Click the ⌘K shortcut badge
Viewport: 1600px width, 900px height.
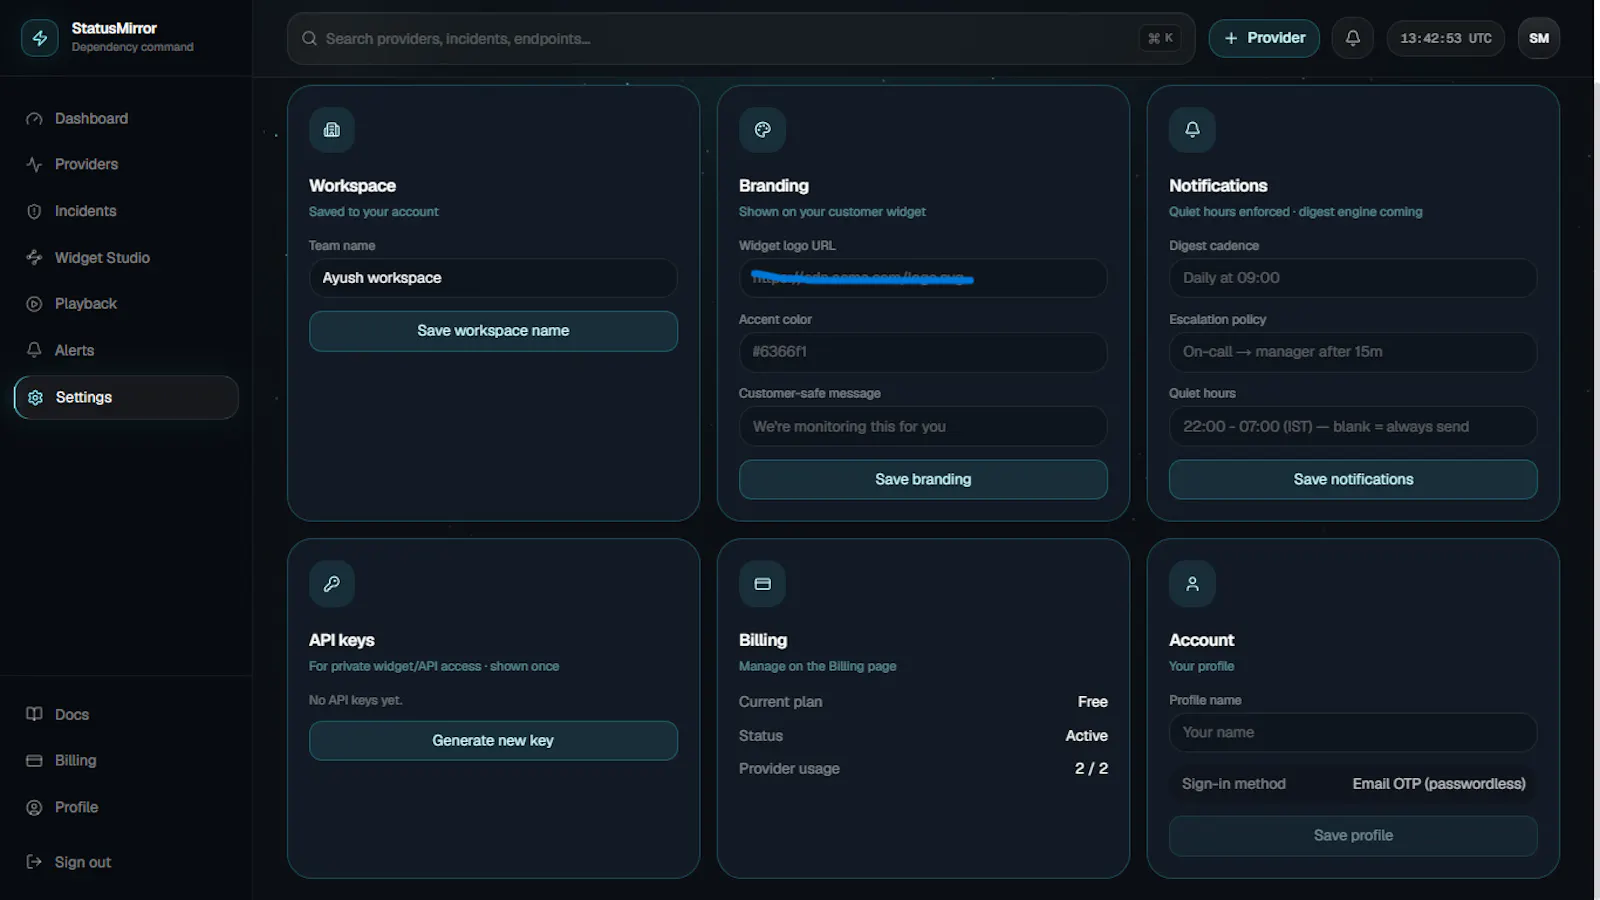point(1161,38)
